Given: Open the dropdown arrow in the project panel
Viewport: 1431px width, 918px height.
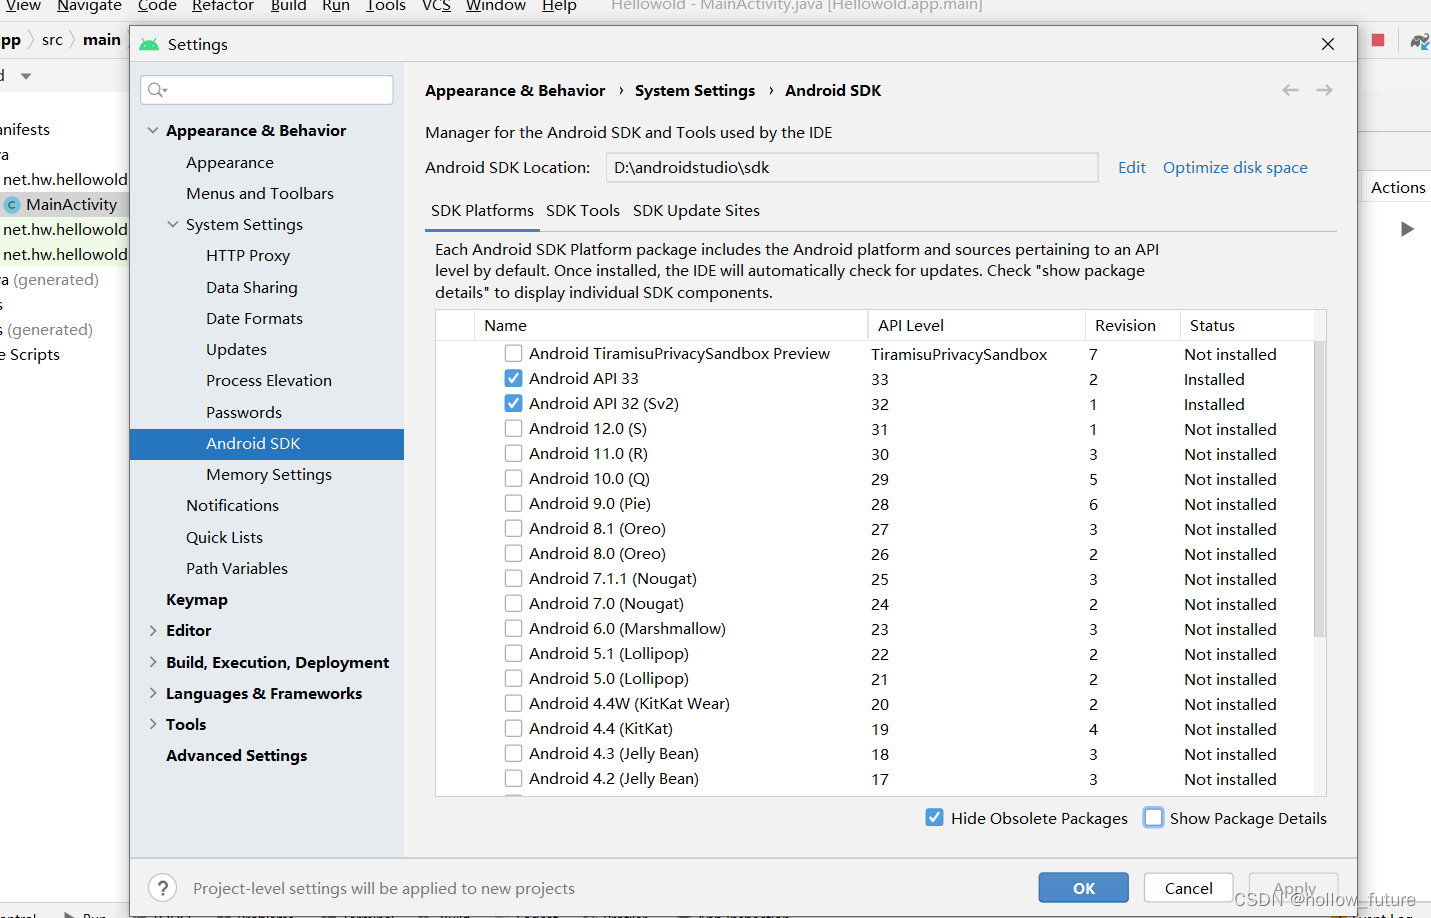Looking at the screenshot, I should pos(26,76).
